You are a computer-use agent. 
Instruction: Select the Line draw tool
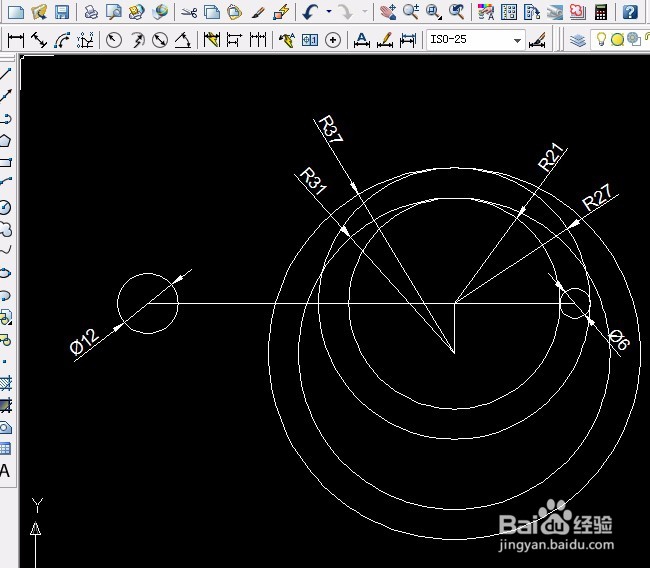click(6, 74)
